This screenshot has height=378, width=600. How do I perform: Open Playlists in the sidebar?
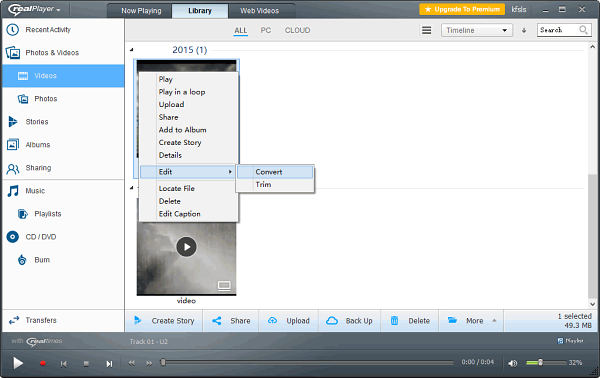(63, 213)
